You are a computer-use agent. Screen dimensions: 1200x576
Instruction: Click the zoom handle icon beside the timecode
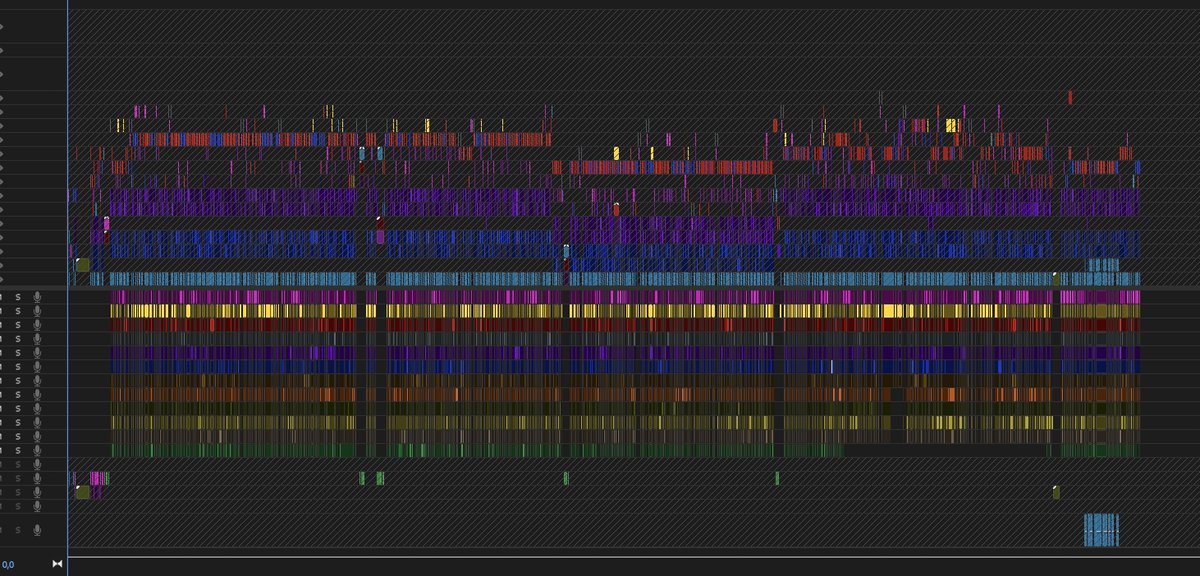57,564
